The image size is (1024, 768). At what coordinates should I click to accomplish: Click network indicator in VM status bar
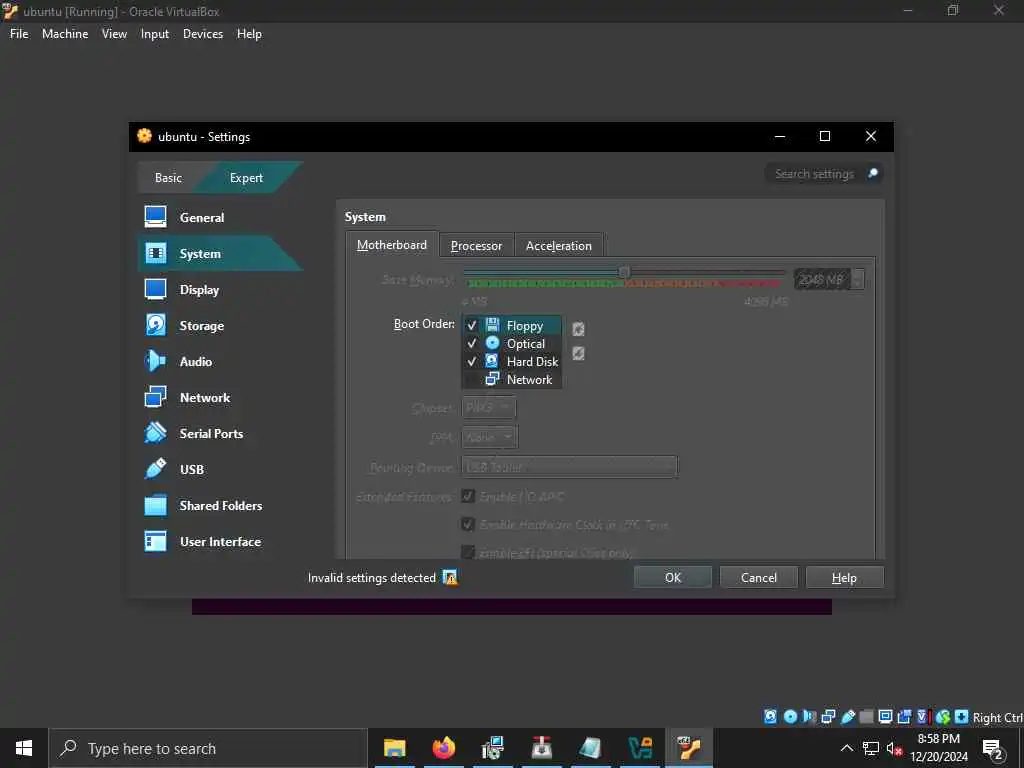point(828,717)
